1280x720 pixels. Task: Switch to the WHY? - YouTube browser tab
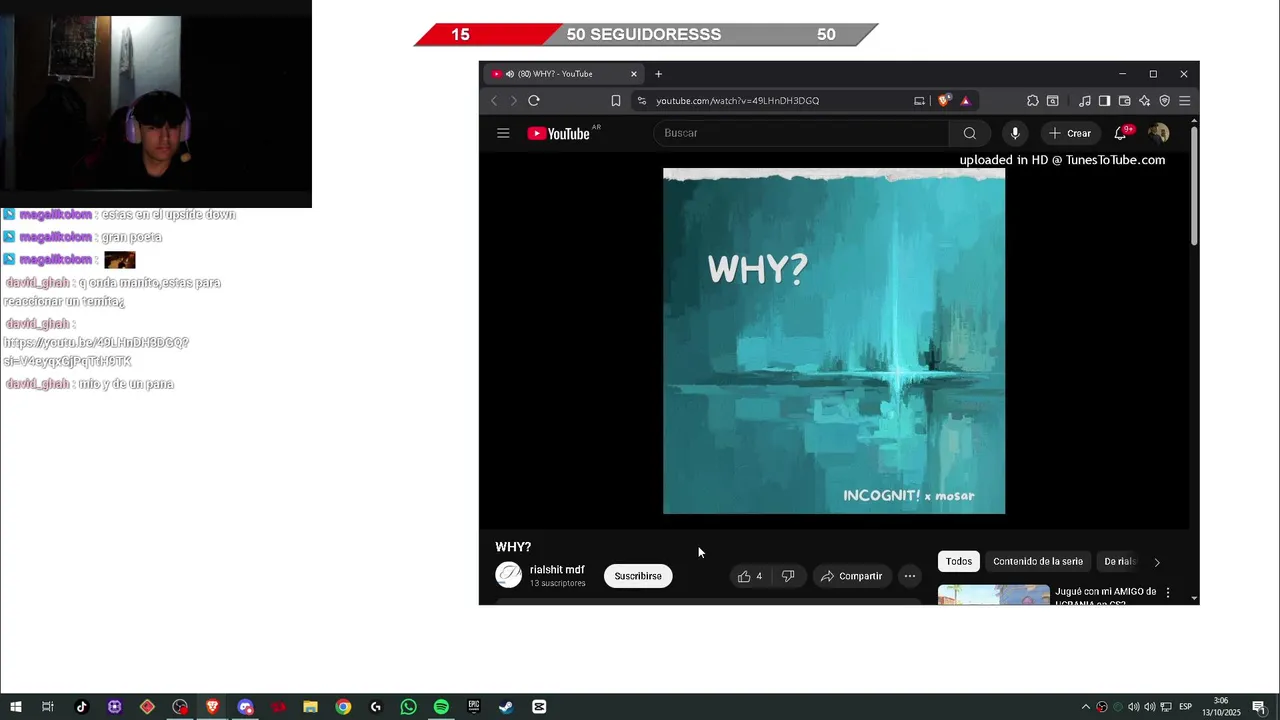pyautogui.click(x=562, y=74)
